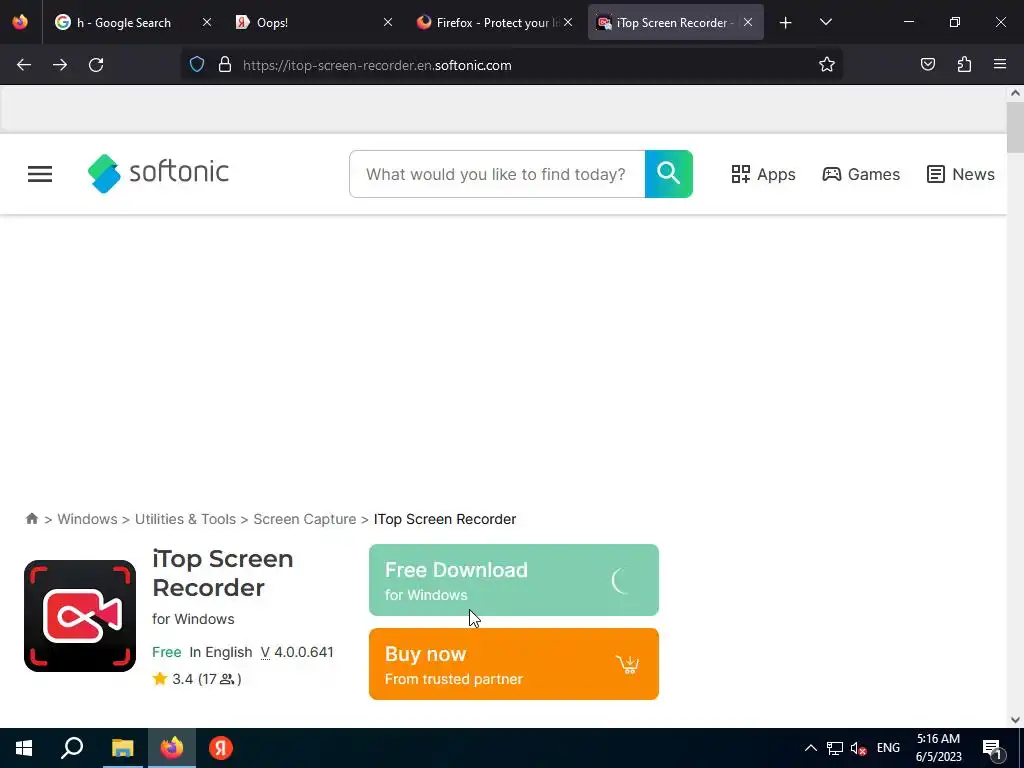The height and width of the screenshot is (768, 1024).
Task: Open Utilities & Tools breadcrumb link
Action: 185,519
